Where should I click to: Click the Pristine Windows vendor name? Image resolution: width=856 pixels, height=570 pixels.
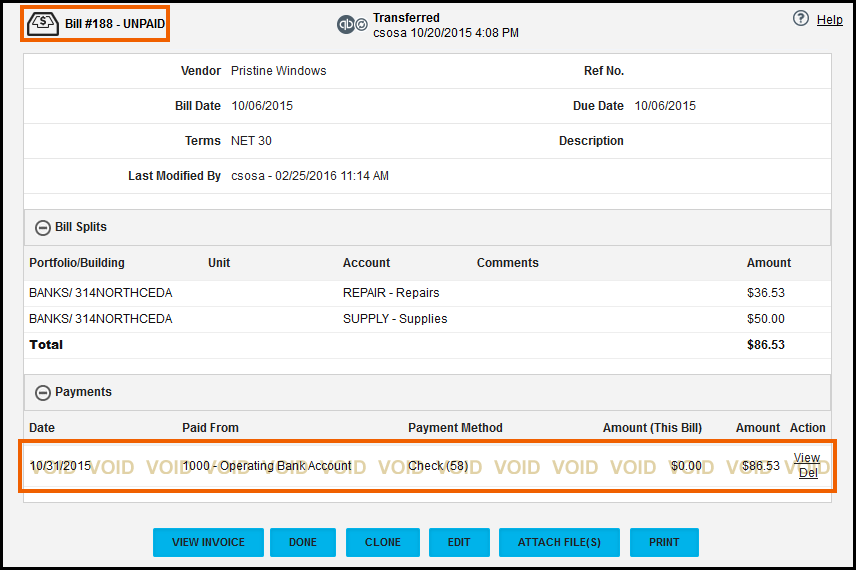point(278,71)
